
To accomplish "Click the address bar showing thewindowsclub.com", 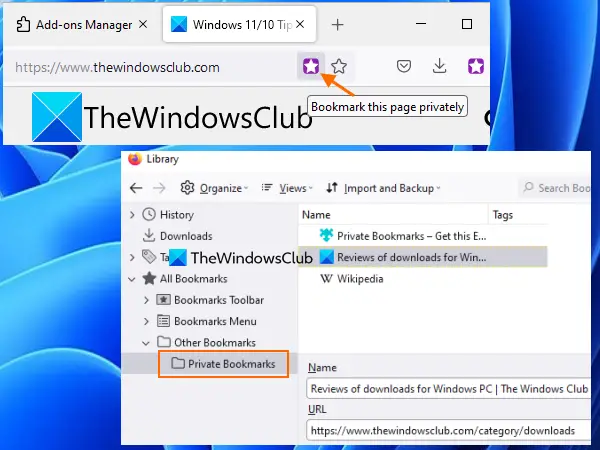I will click(x=153, y=67).
